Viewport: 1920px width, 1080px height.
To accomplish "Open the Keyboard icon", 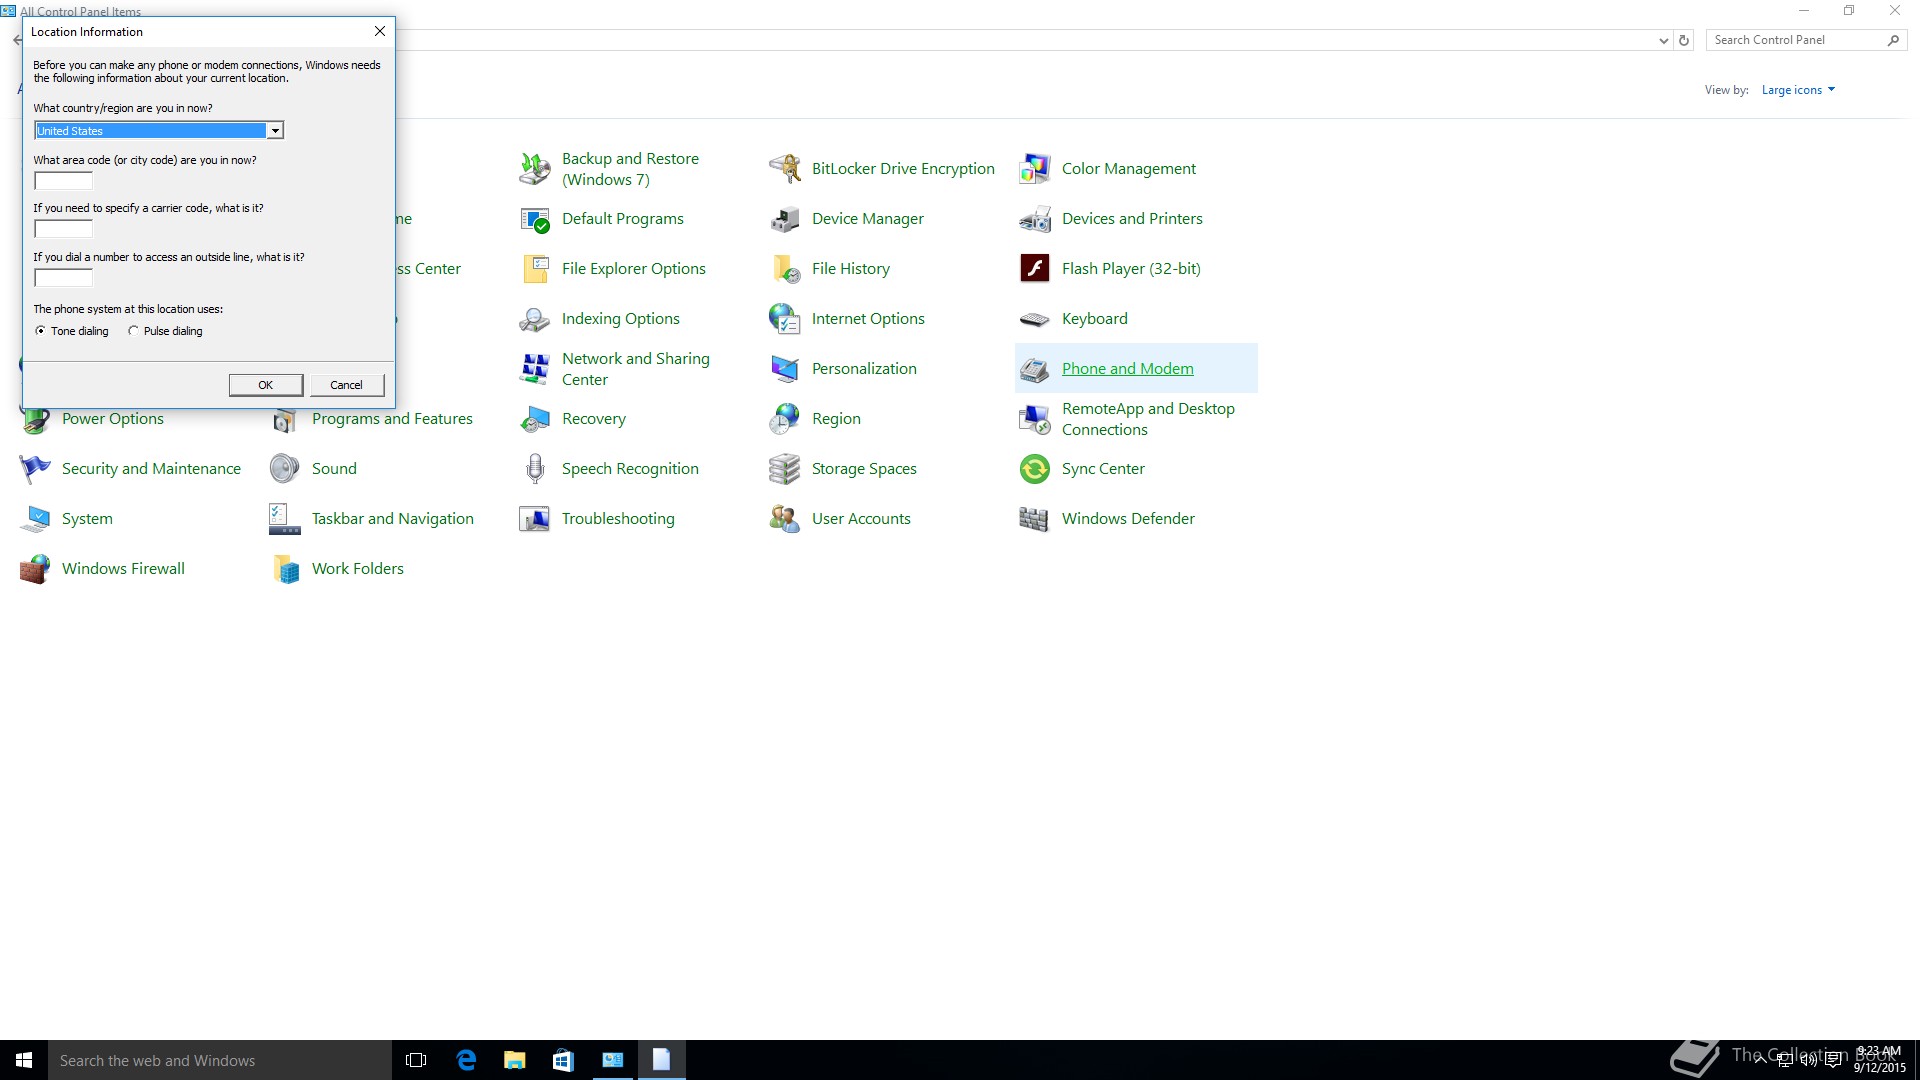I will tap(1035, 319).
